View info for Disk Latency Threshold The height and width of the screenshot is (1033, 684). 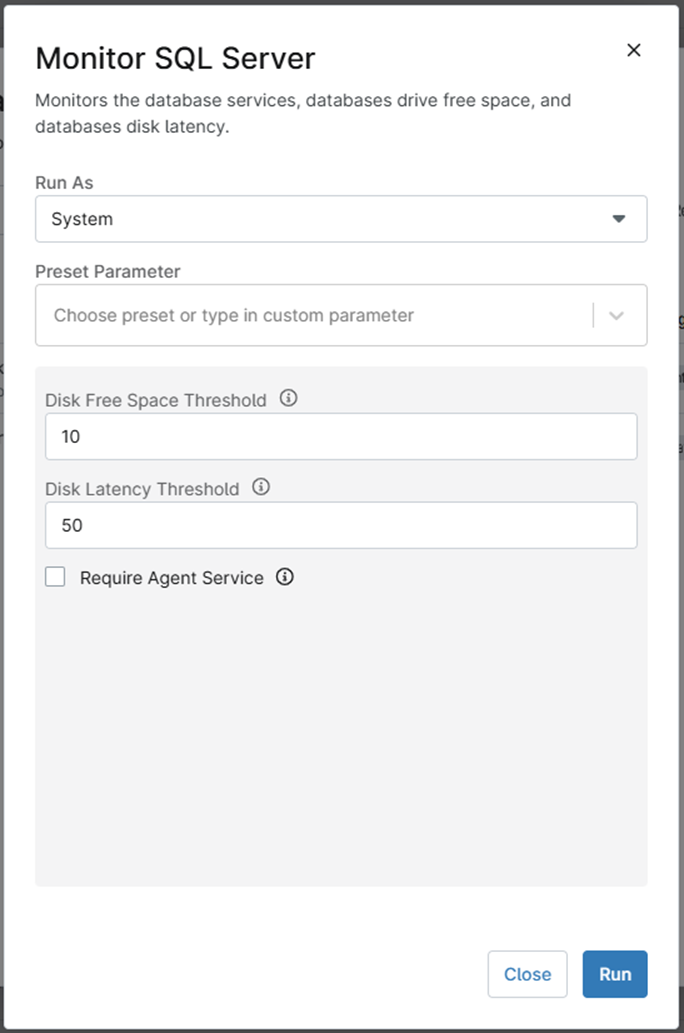click(261, 487)
